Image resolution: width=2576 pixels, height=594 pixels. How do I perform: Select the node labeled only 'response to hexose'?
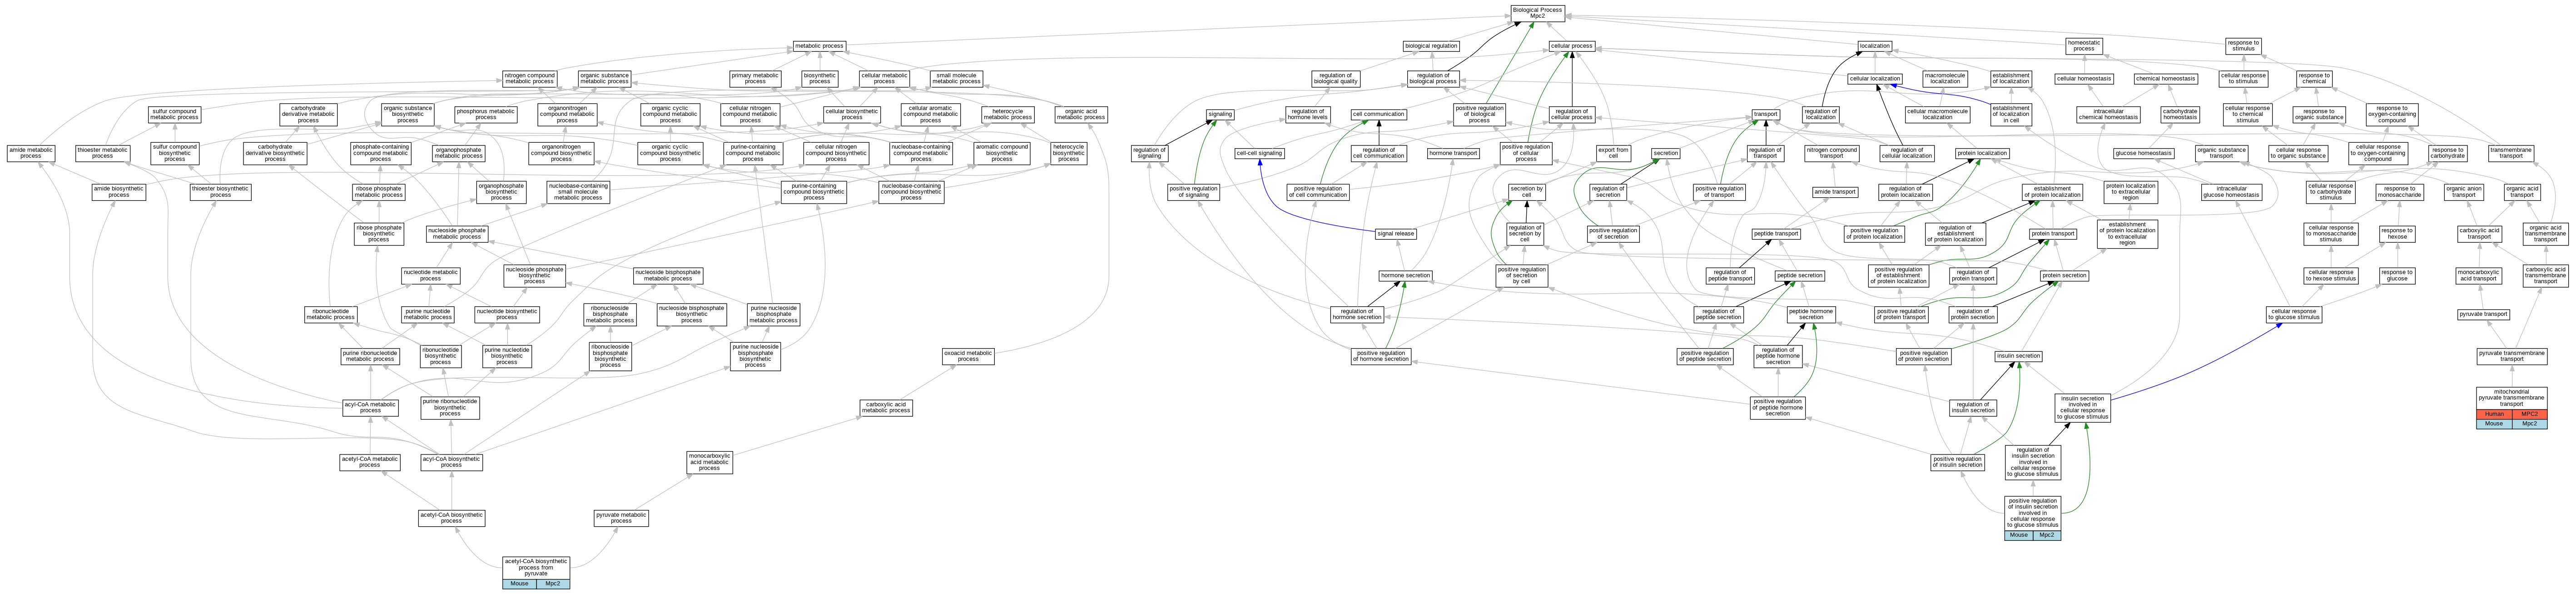coord(2397,234)
